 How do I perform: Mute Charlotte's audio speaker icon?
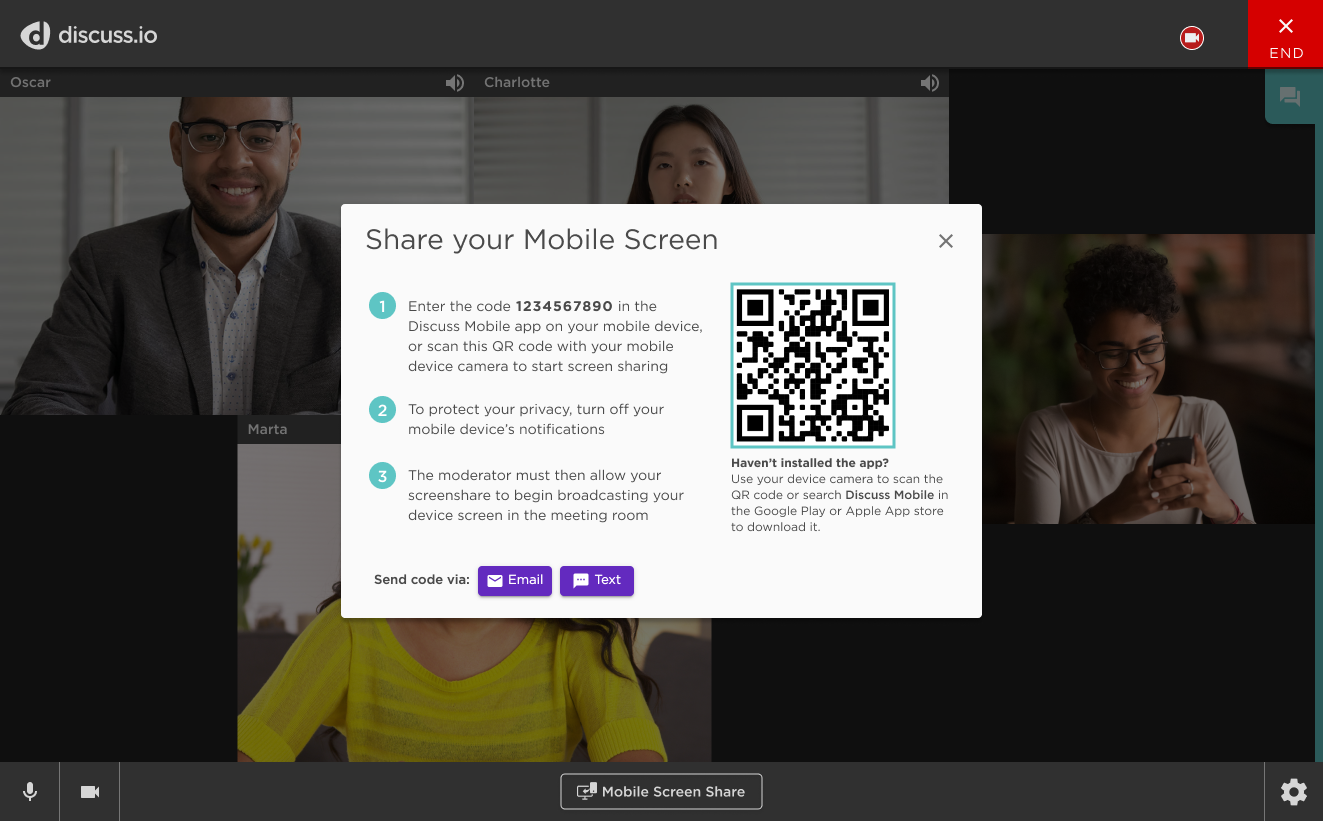[x=930, y=83]
